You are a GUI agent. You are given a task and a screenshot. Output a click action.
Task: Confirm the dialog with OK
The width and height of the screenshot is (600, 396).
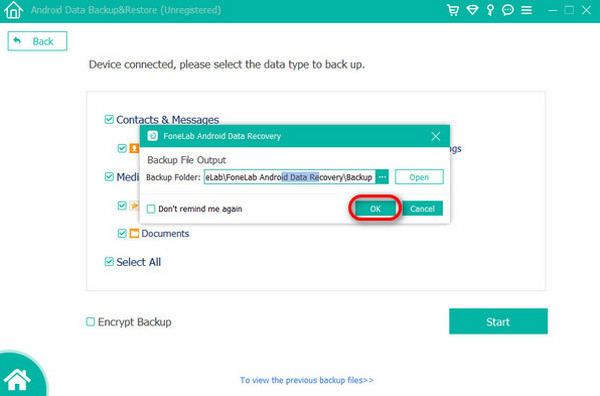point(375,209)
